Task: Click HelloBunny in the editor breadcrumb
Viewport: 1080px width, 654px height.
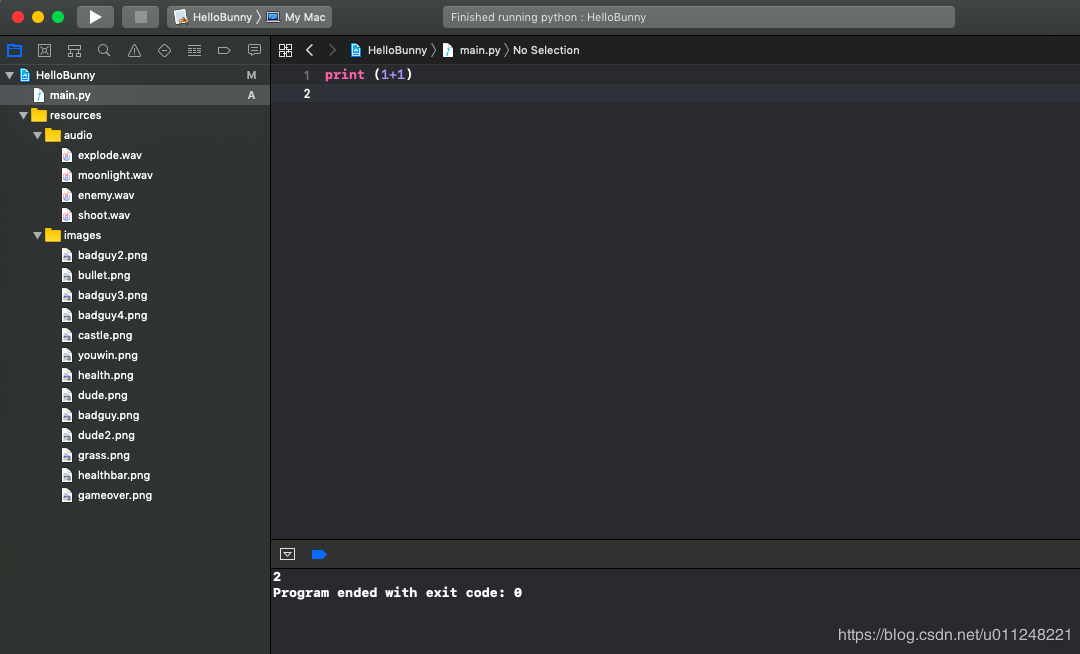Action: 389,50
